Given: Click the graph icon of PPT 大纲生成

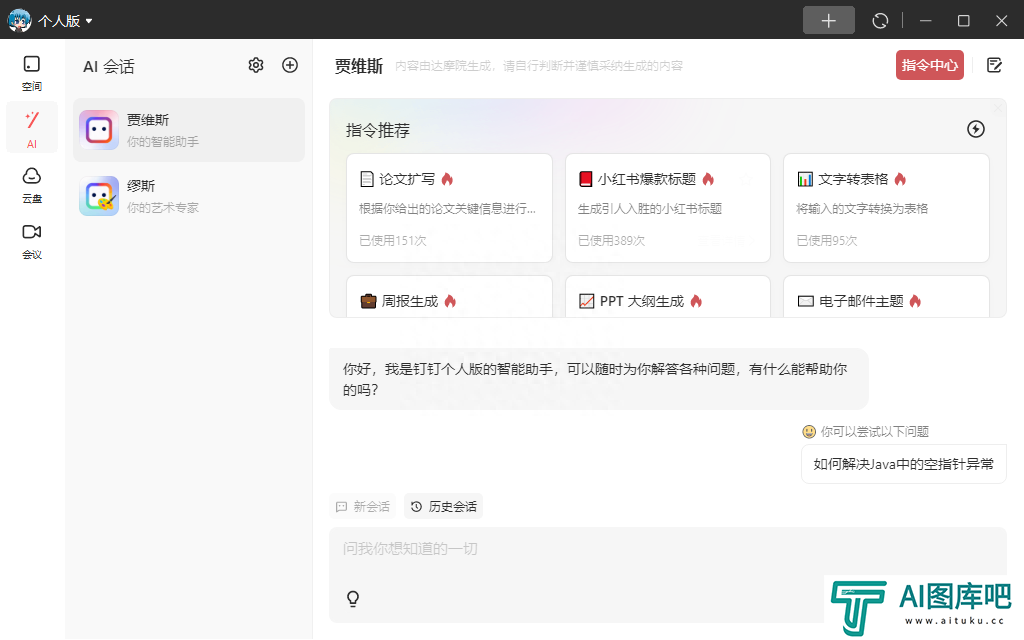Looking at the screenshot, I should (586, 301).
